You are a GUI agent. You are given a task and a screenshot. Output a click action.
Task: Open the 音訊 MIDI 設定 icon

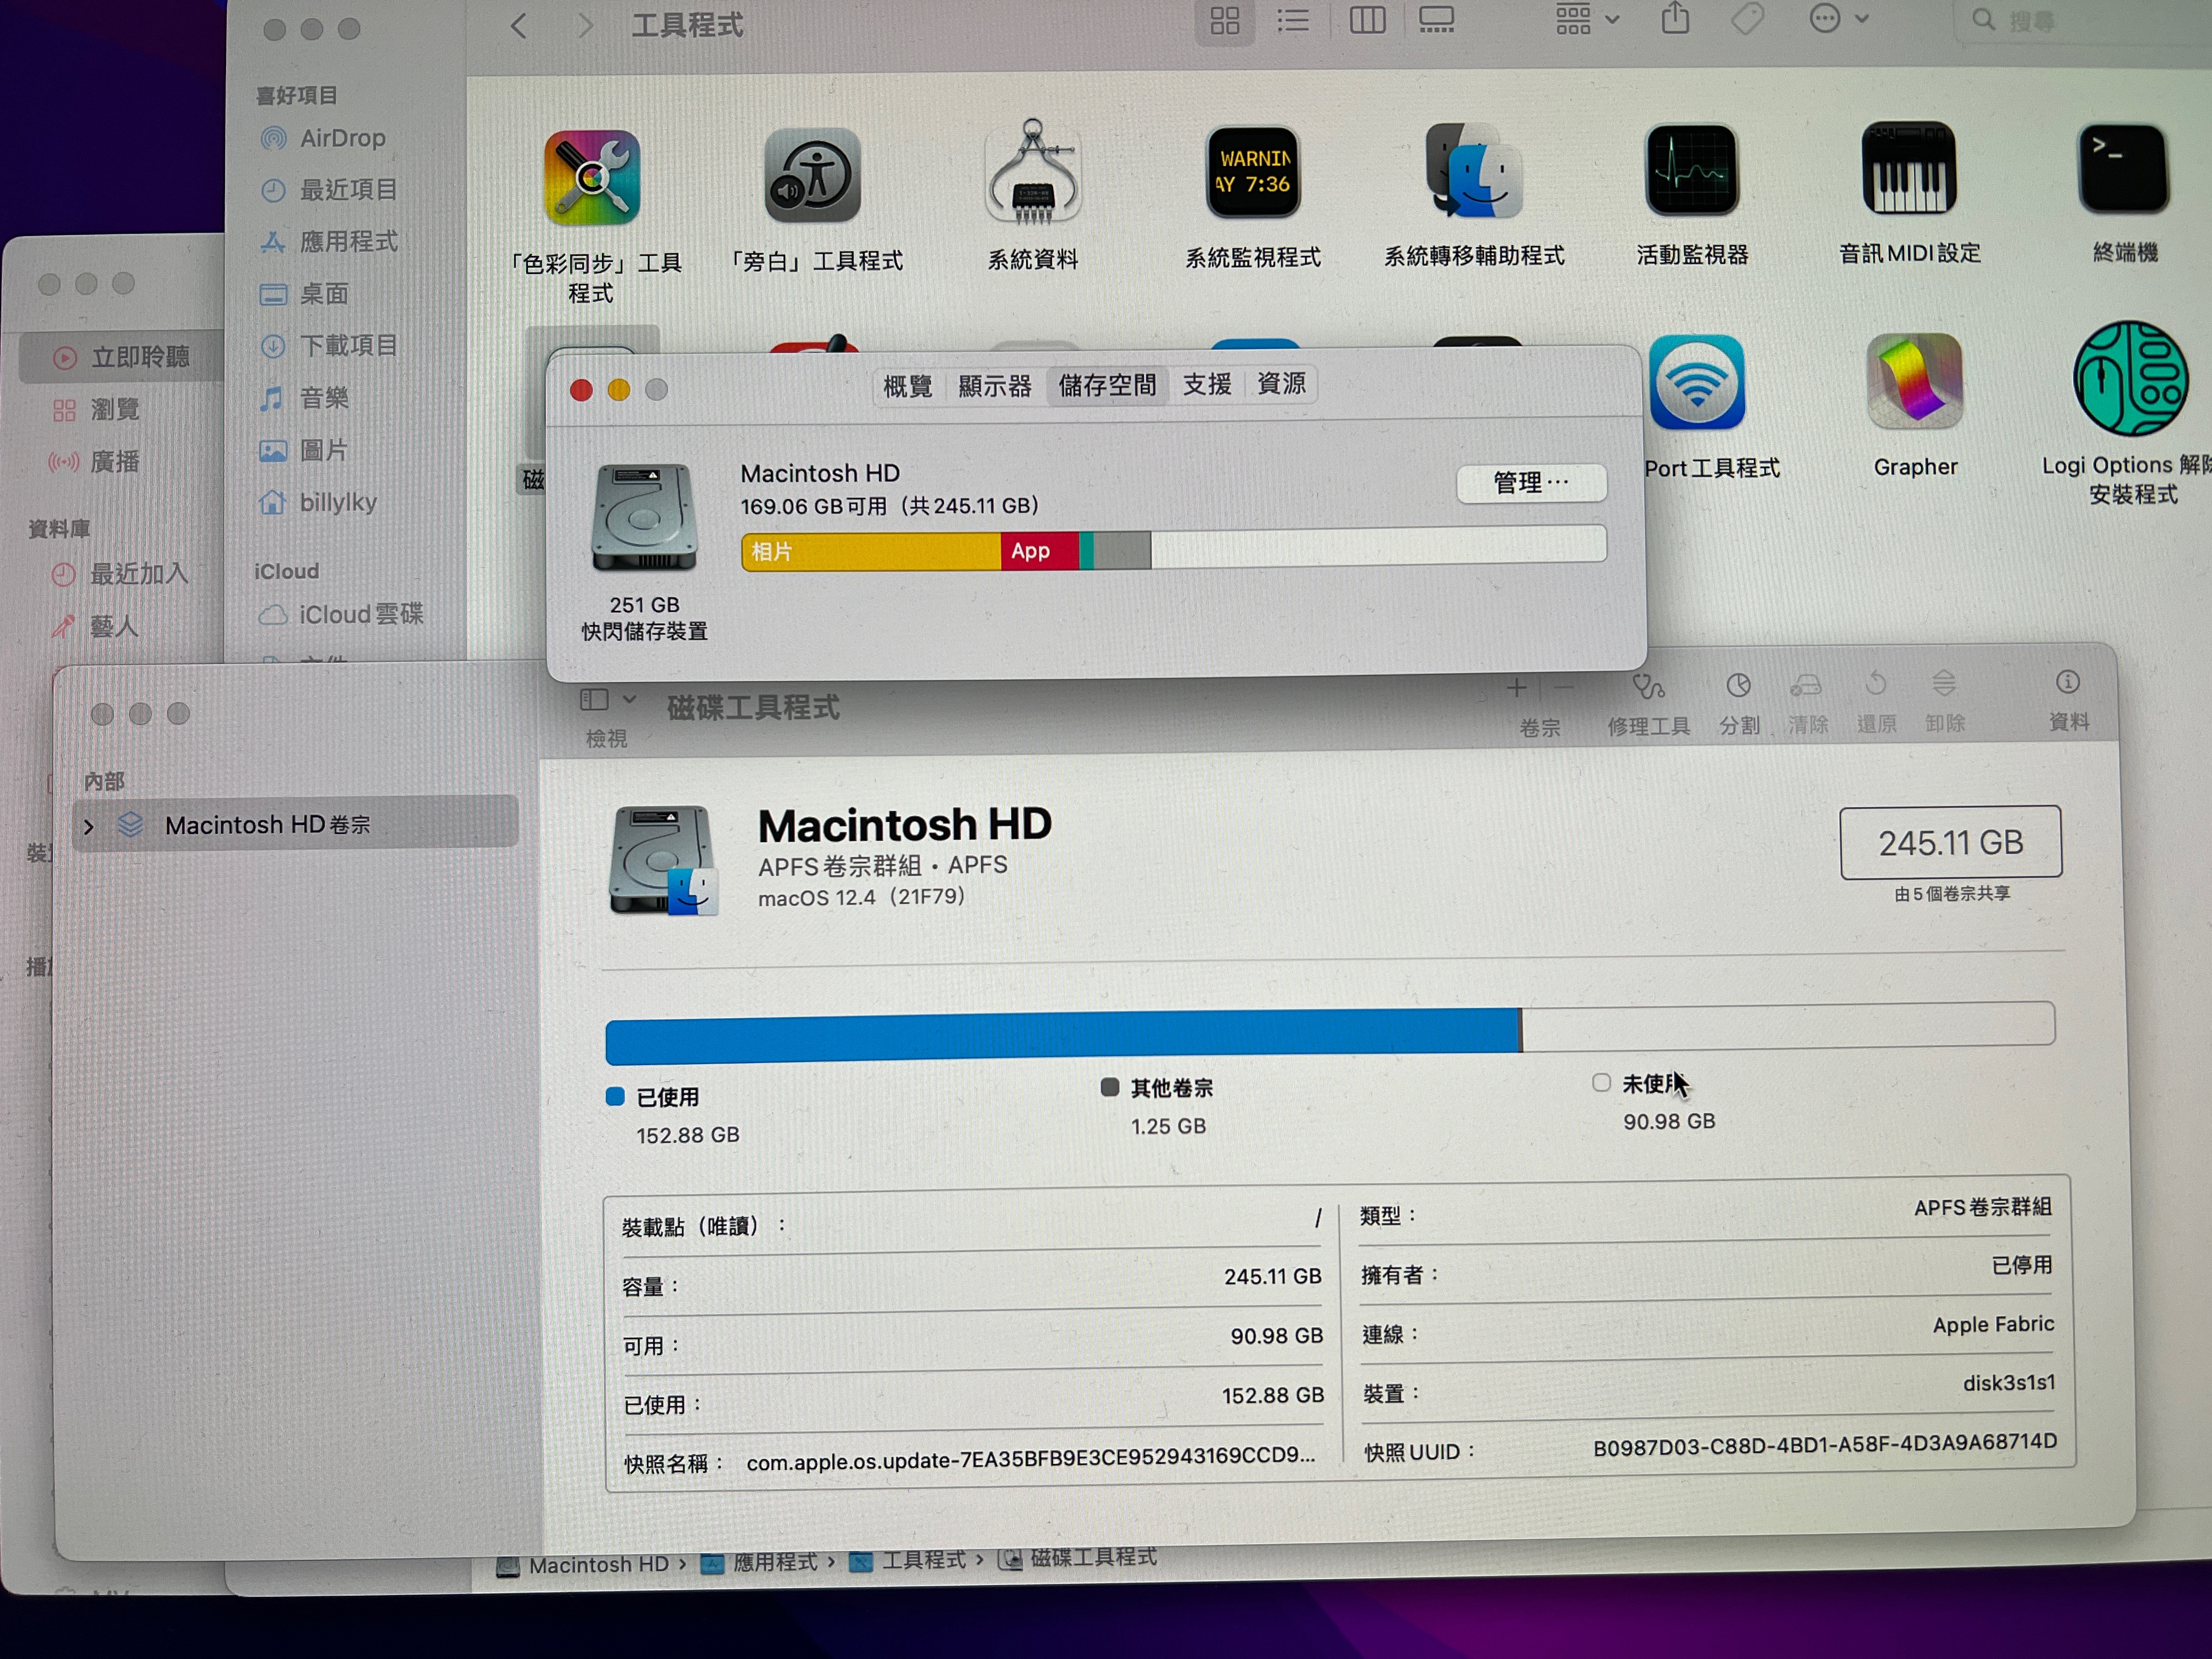(x=1909, y=168)
